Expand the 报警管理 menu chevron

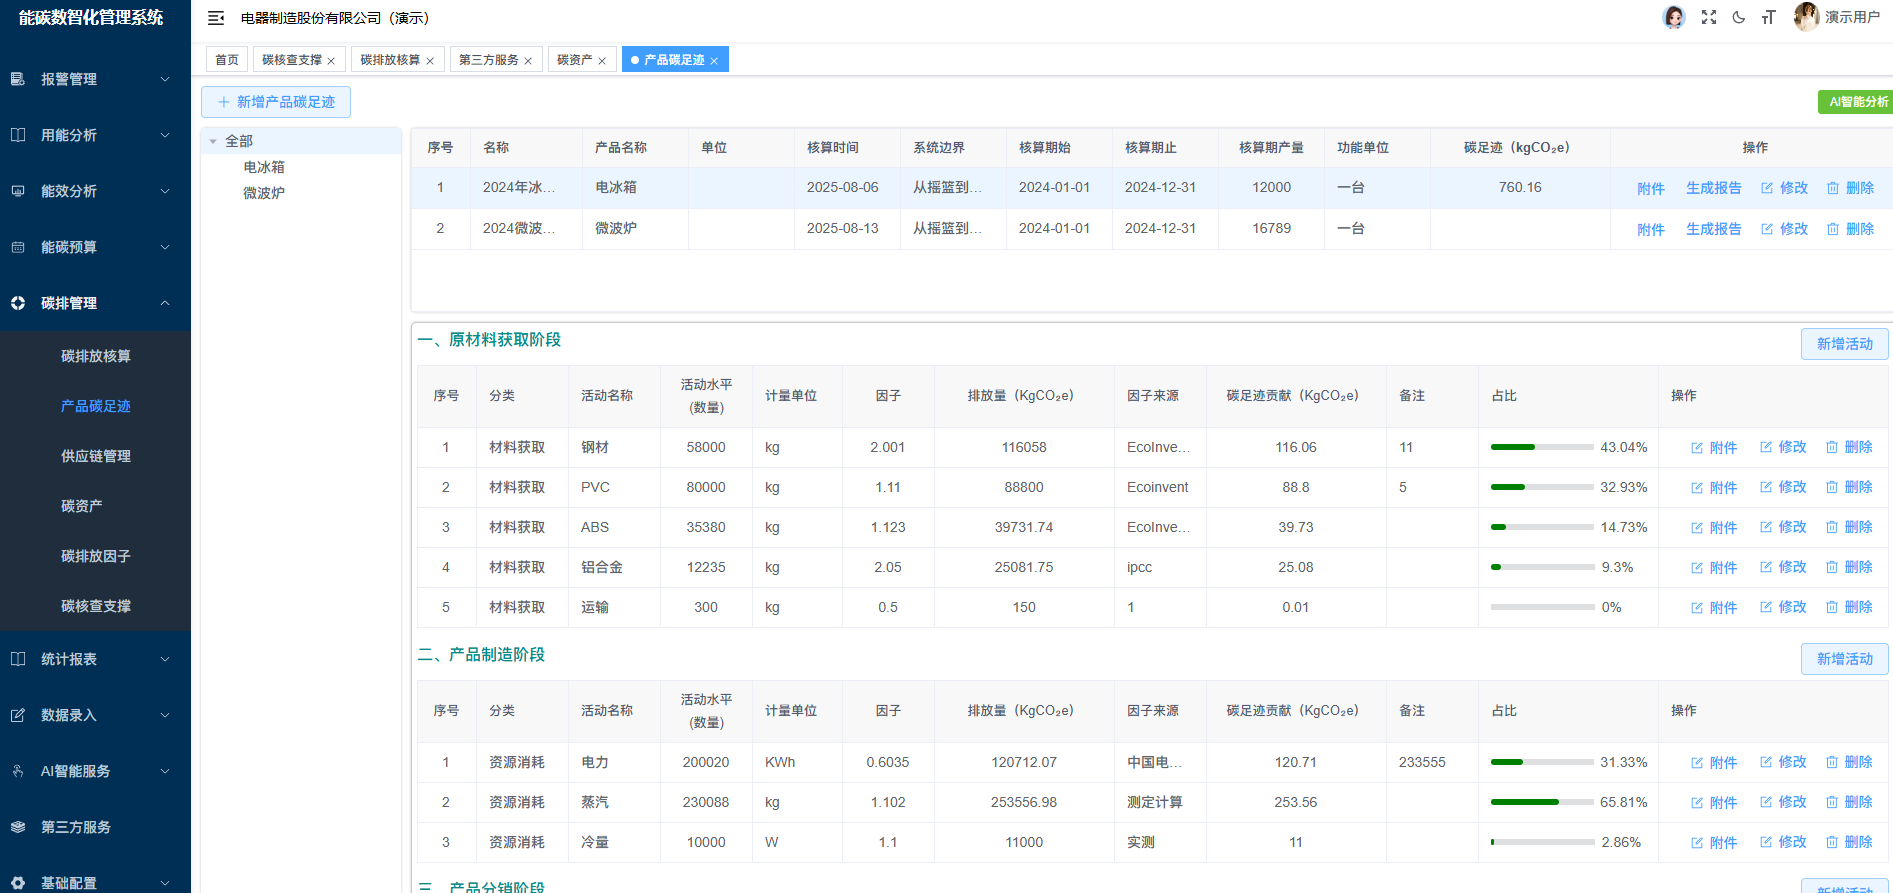[165, 79]
